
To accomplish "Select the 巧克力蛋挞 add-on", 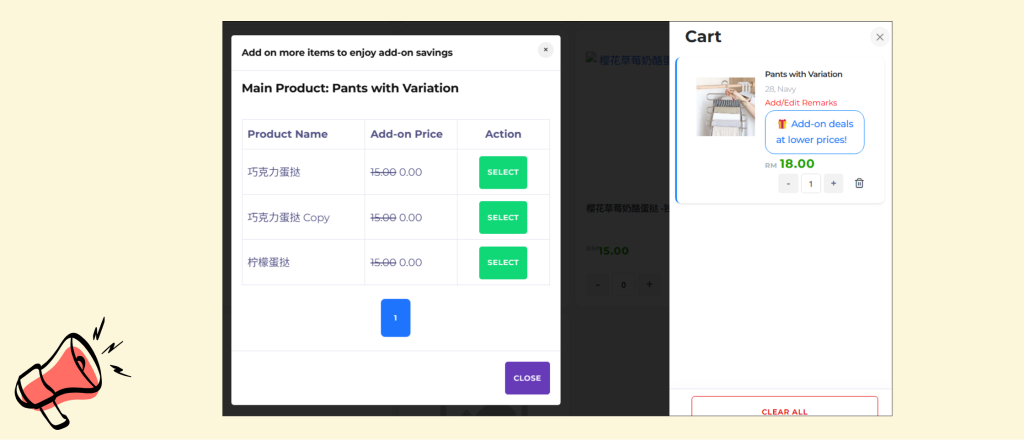I will (502, 172).
